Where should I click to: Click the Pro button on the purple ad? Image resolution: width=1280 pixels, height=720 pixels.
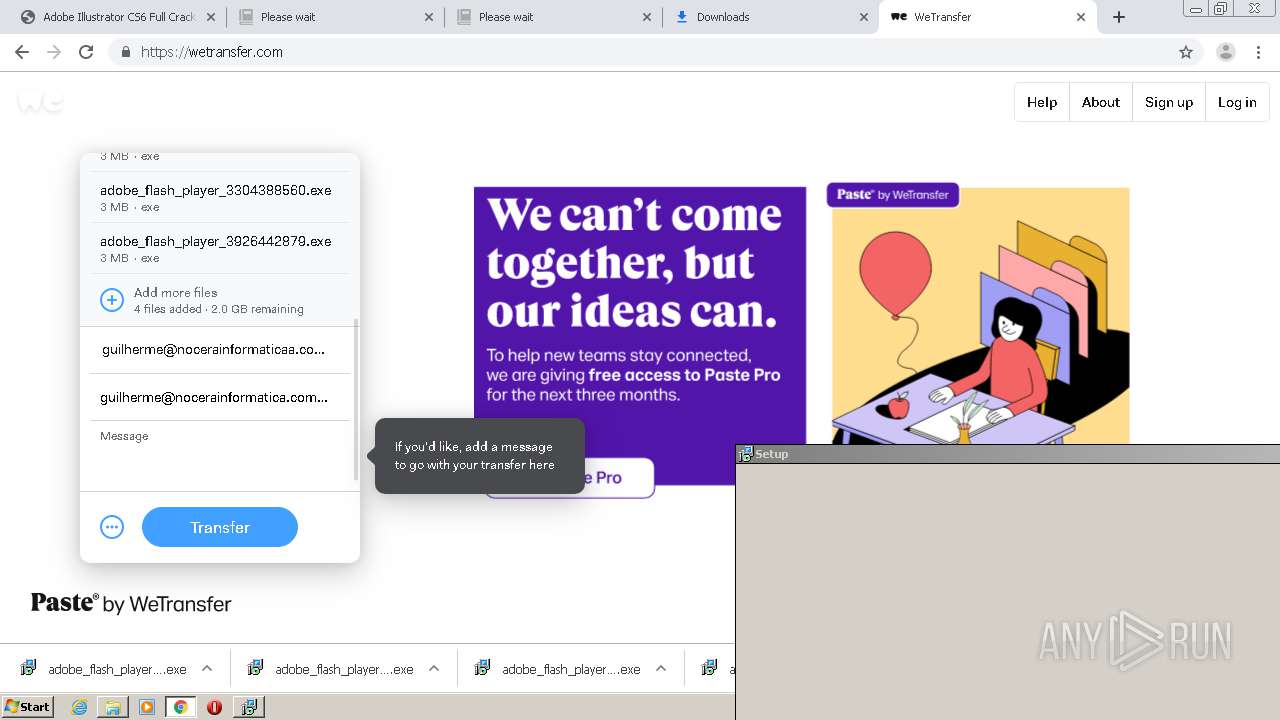click(569, 478)
